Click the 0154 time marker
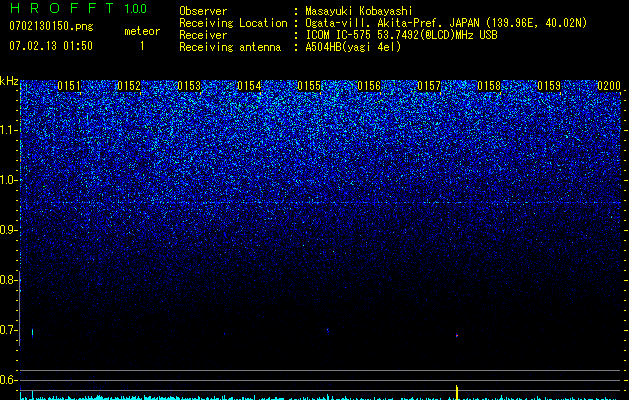 pos(249,86)
